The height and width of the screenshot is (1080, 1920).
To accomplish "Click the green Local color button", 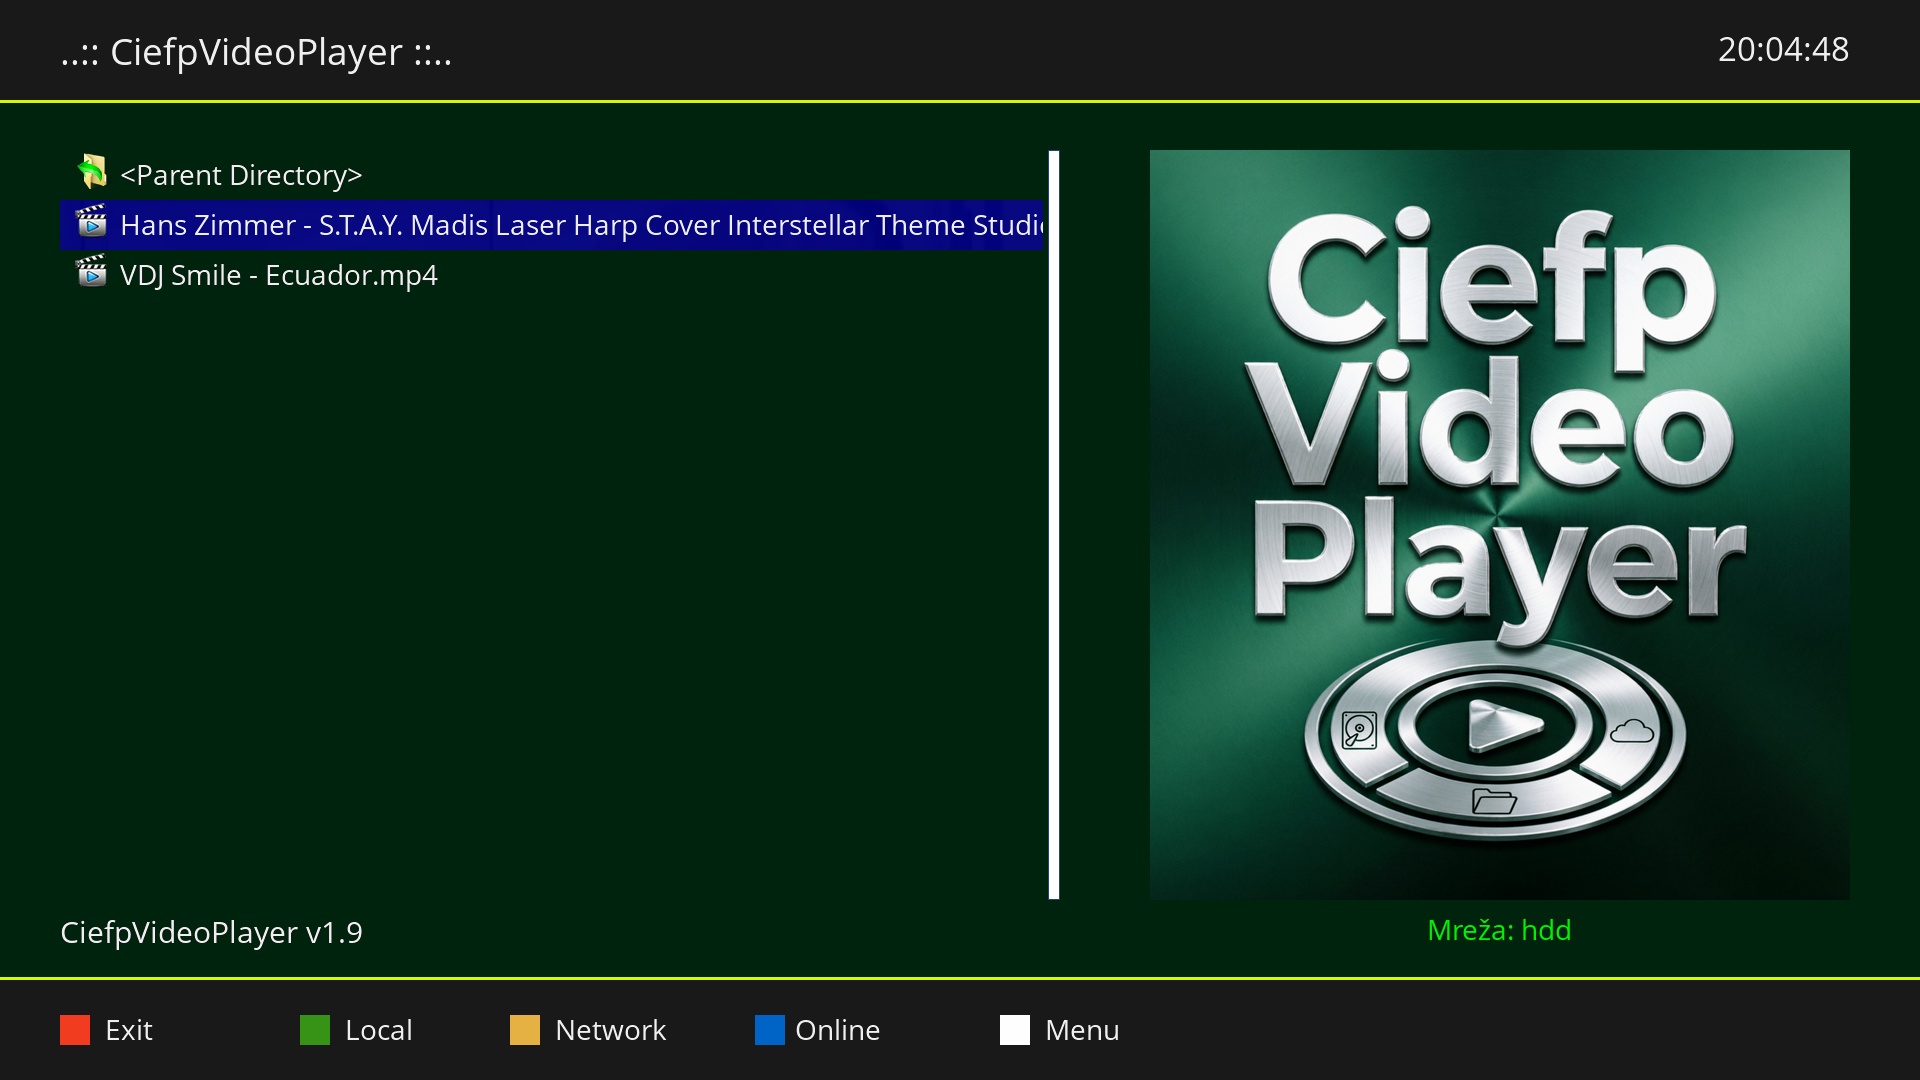I will click(x=315, y=1030).
